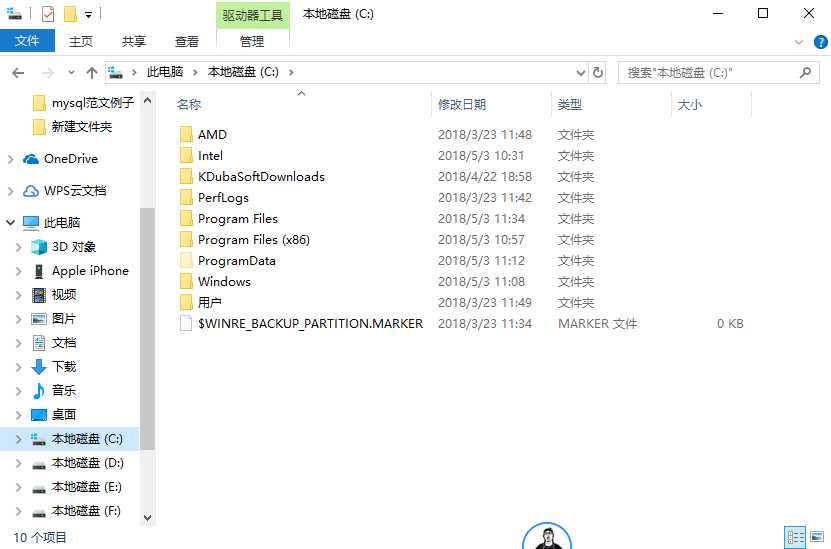Switch to the 共享 ribbon tab
Image resolution: width=831 pixels, height=549 pixels.
pyautogui.click(x=134, y=41)
